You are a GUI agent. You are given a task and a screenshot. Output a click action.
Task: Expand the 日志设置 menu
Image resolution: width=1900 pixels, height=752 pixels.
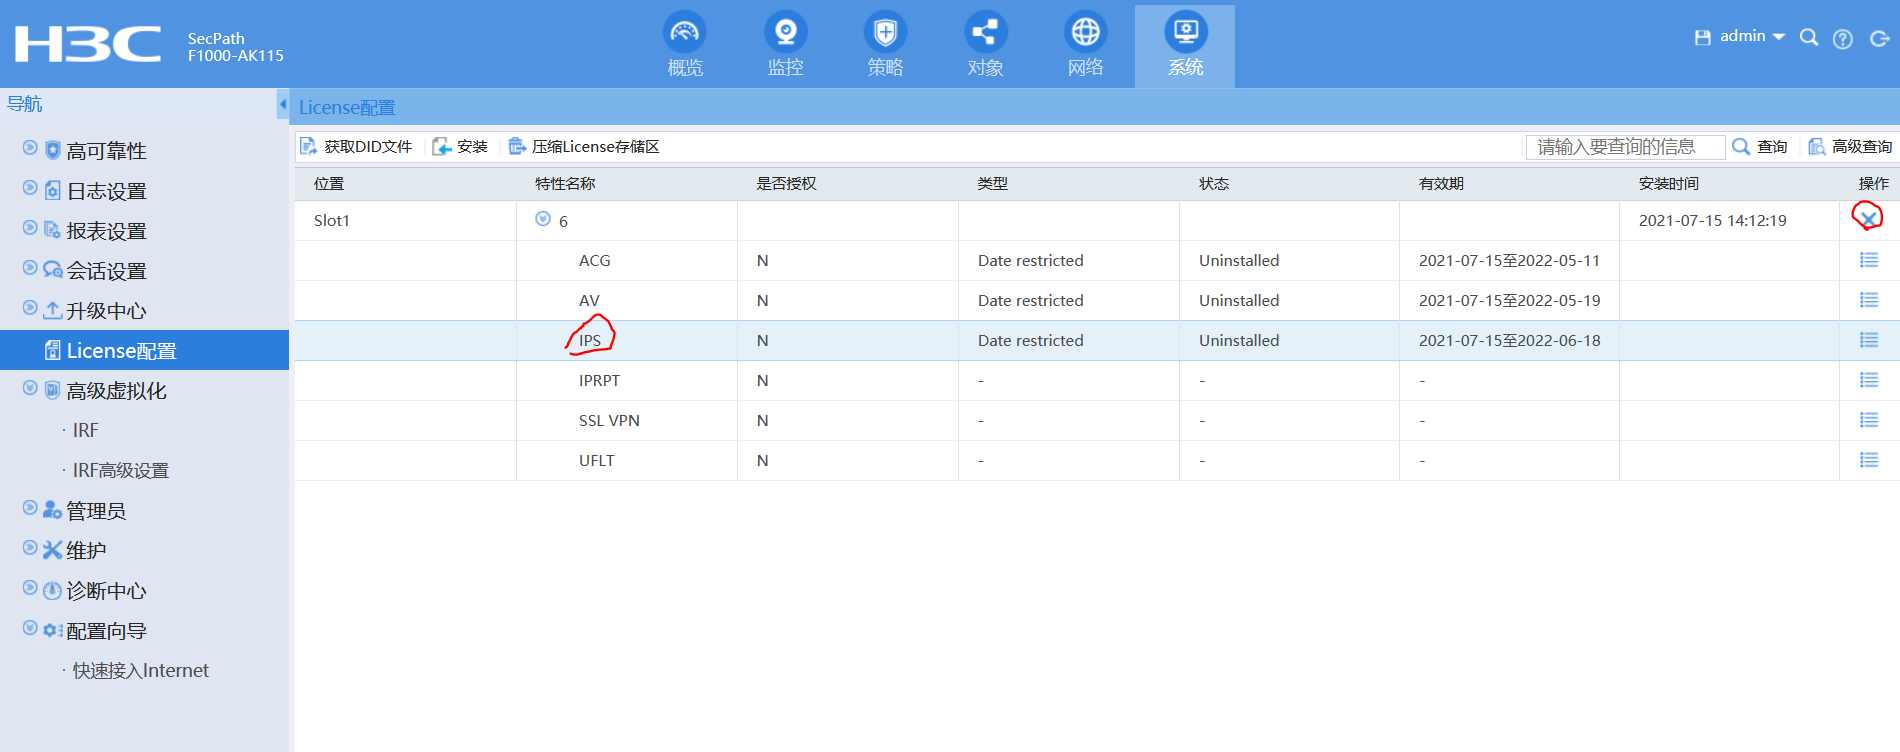coord(30,188)
